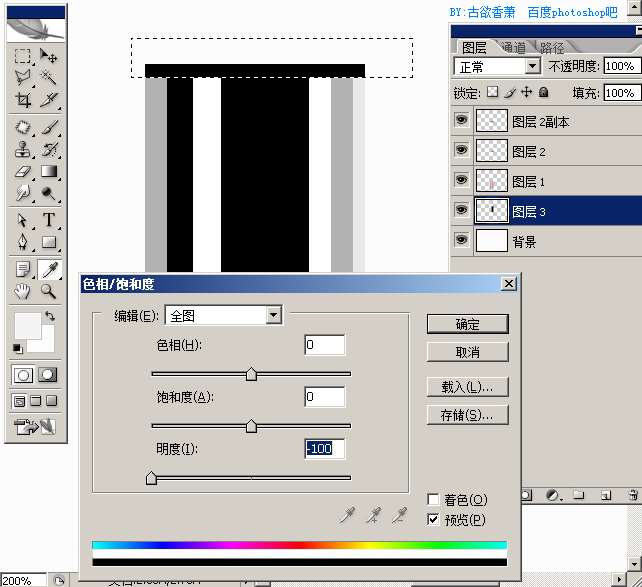Select the Zoom magnifier tool
The height and width of the screenshot is (587, 642).
(x=48, y=291)
